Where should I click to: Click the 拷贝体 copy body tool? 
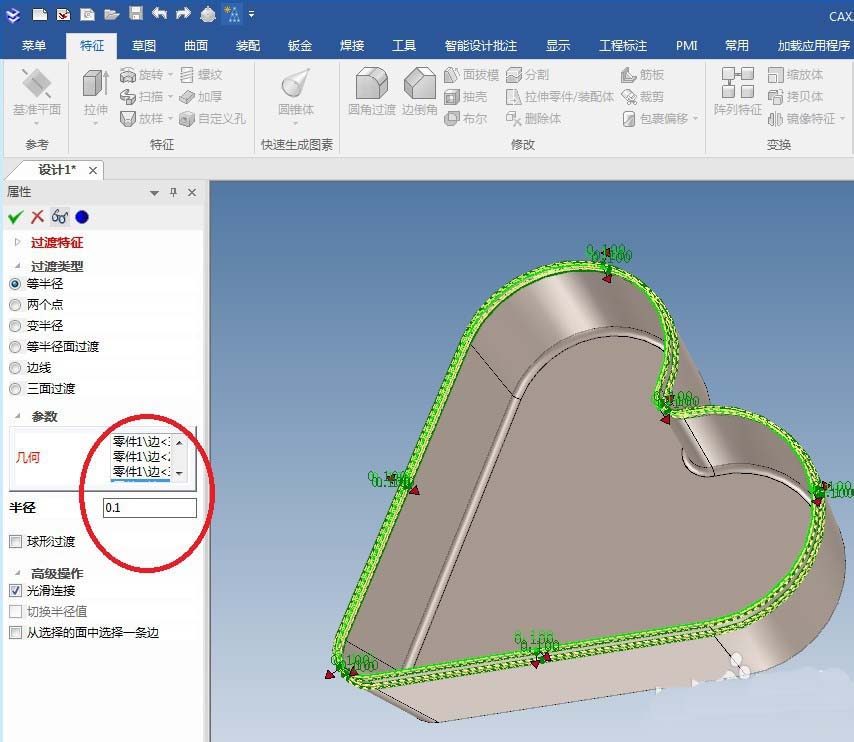point(795,96)
